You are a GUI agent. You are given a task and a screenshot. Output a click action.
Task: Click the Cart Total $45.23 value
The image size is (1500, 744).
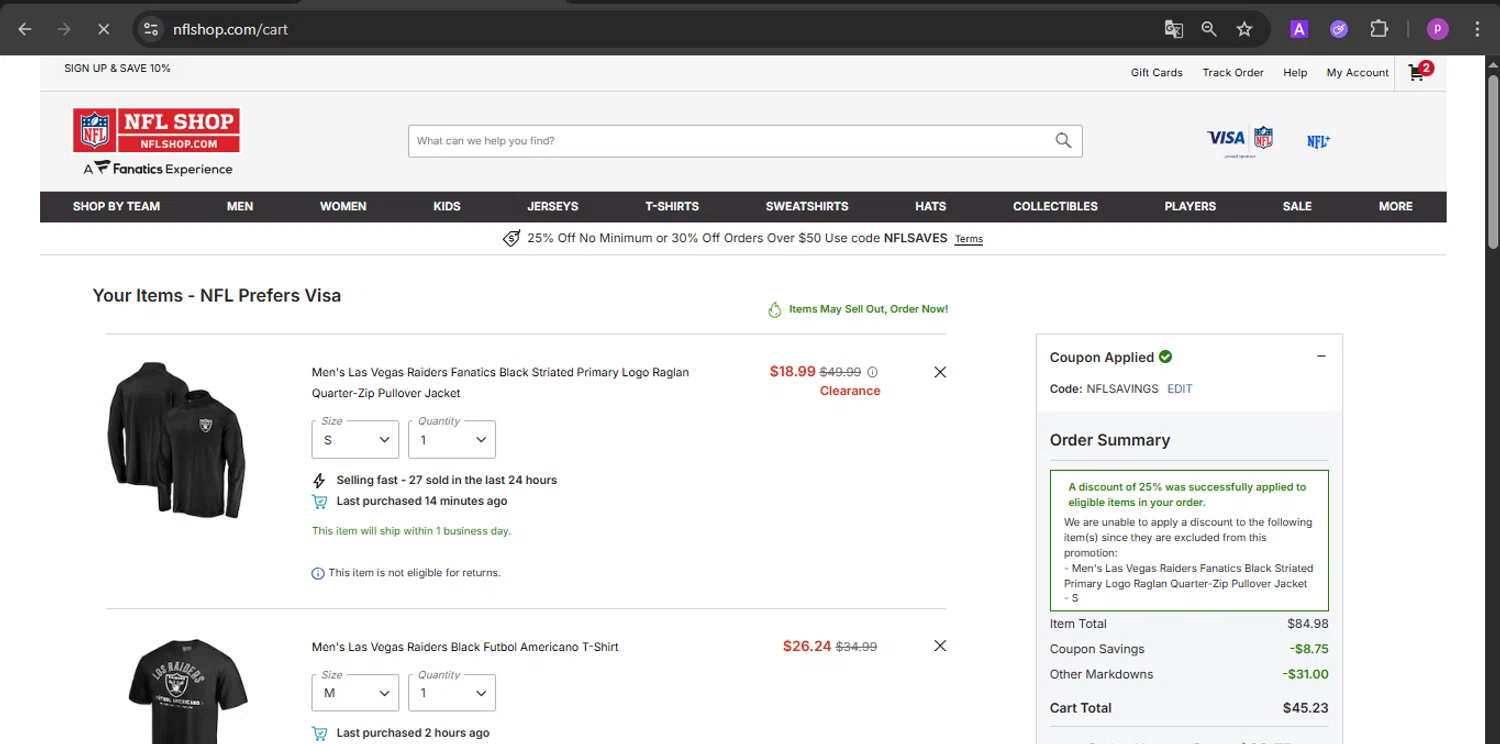coord(1305,708)
